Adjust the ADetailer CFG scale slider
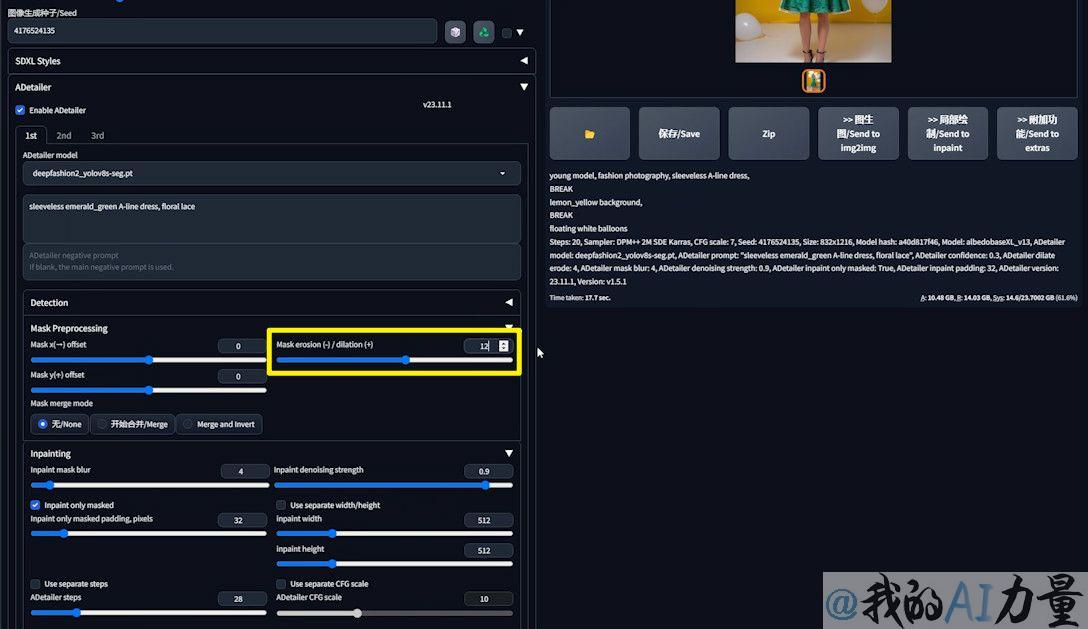This screenshot has height=629, width=1088. [394, 613]
